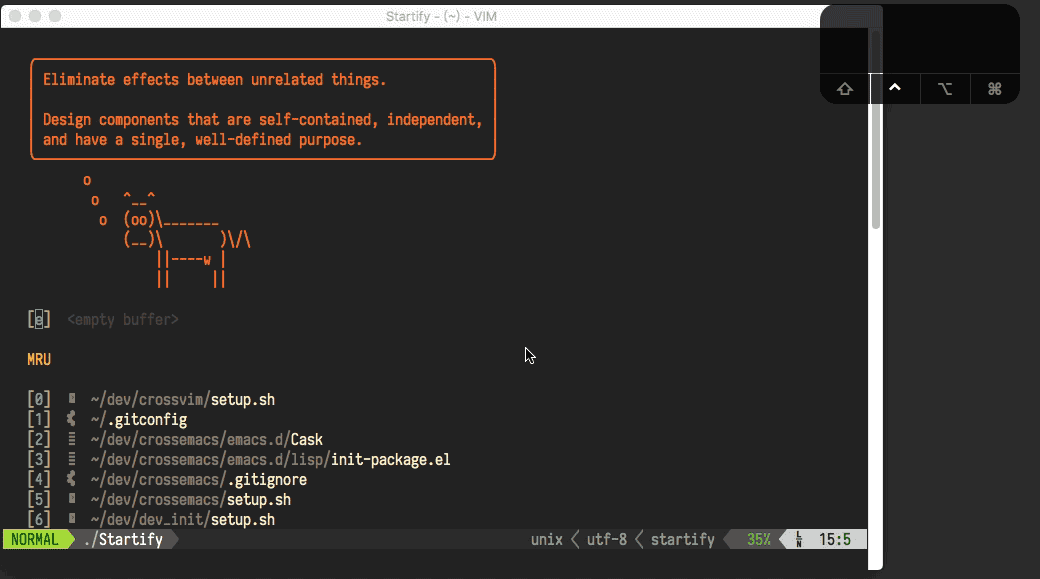Click the NORMAL mode indicator
Screen dimensions: 1040x579
coord(34,539)
